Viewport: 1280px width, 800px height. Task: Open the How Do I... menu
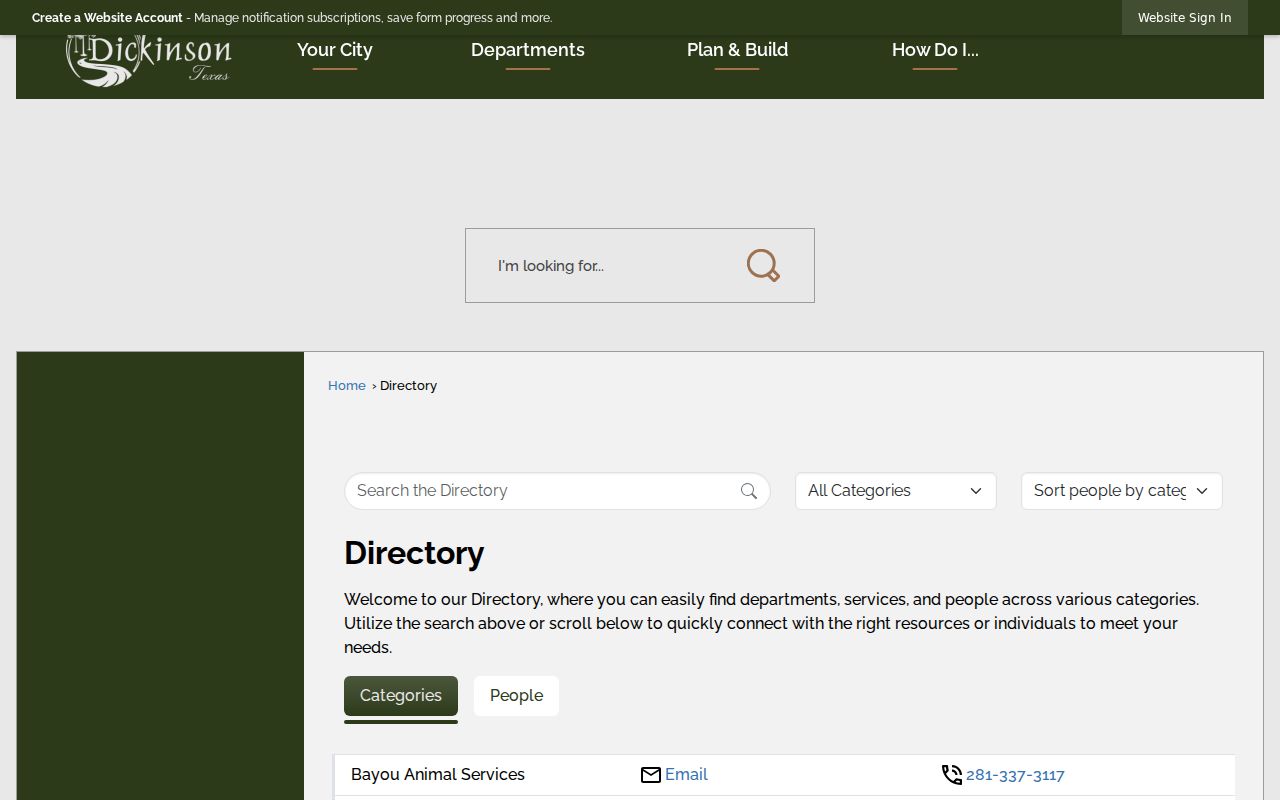(935, 50)
